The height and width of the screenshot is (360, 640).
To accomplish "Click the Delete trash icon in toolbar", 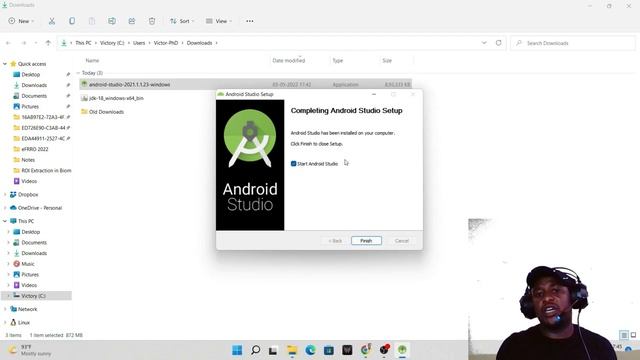I will [x=152, y=21].
